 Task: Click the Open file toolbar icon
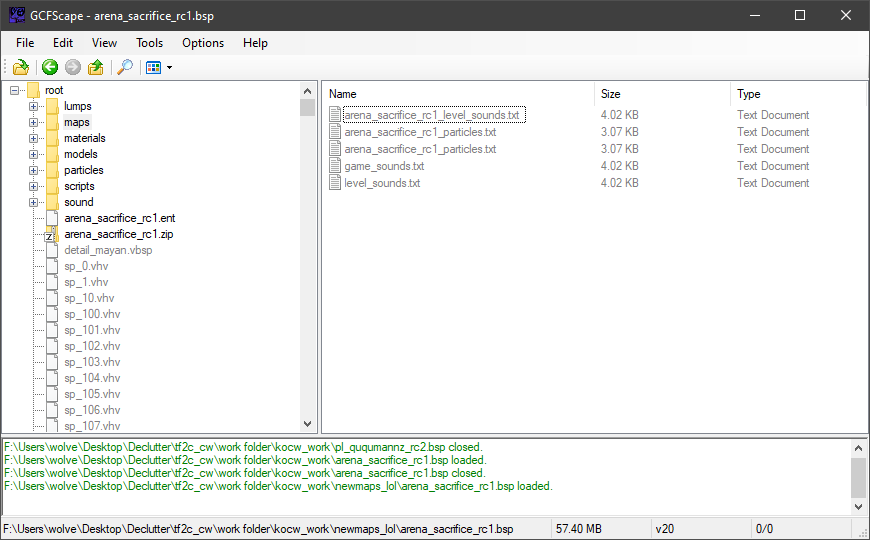point(21,67)
